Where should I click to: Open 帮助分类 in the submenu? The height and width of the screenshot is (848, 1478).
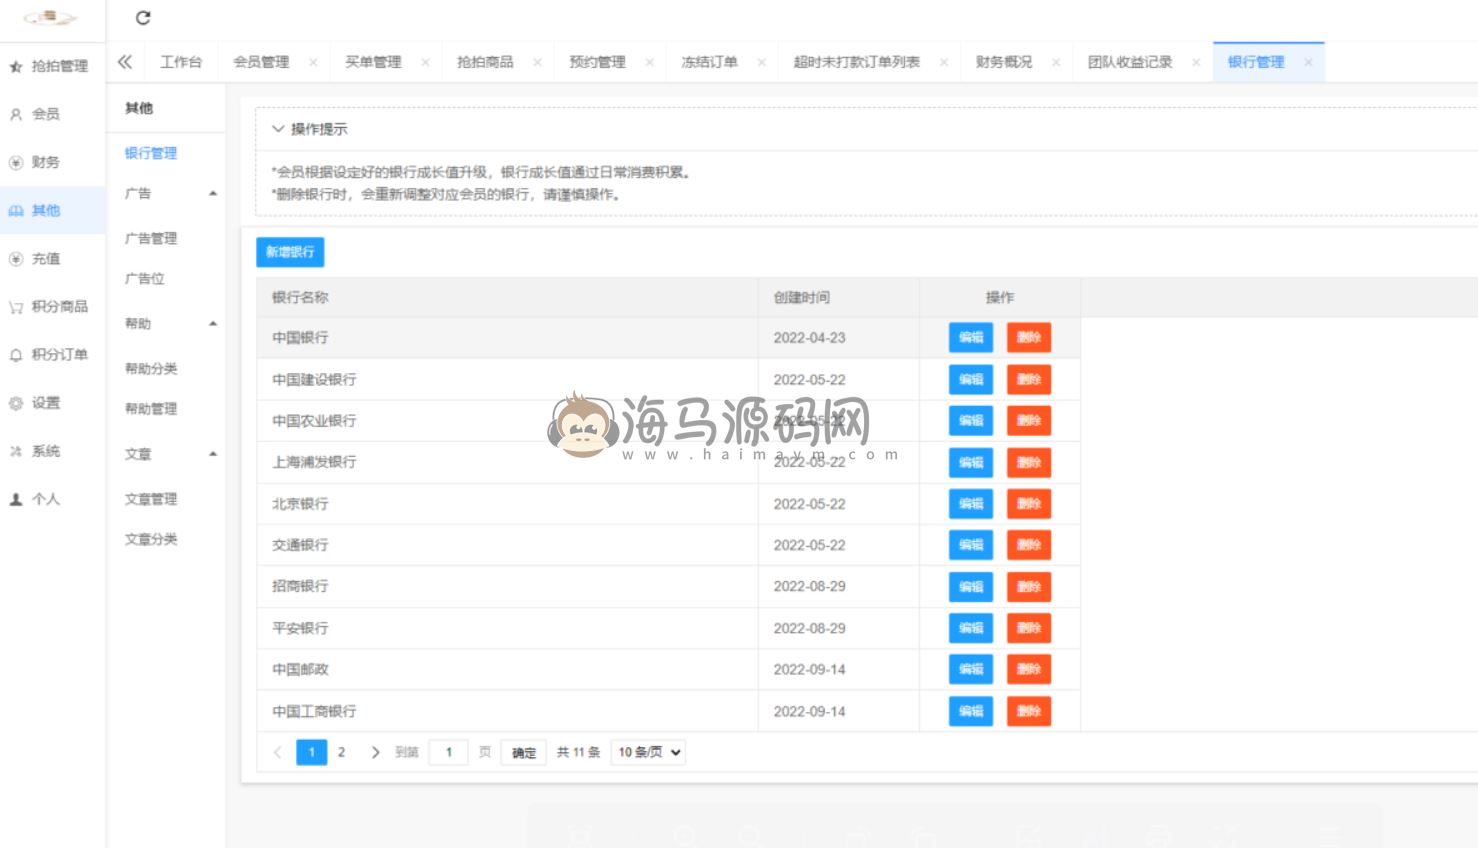151,368
